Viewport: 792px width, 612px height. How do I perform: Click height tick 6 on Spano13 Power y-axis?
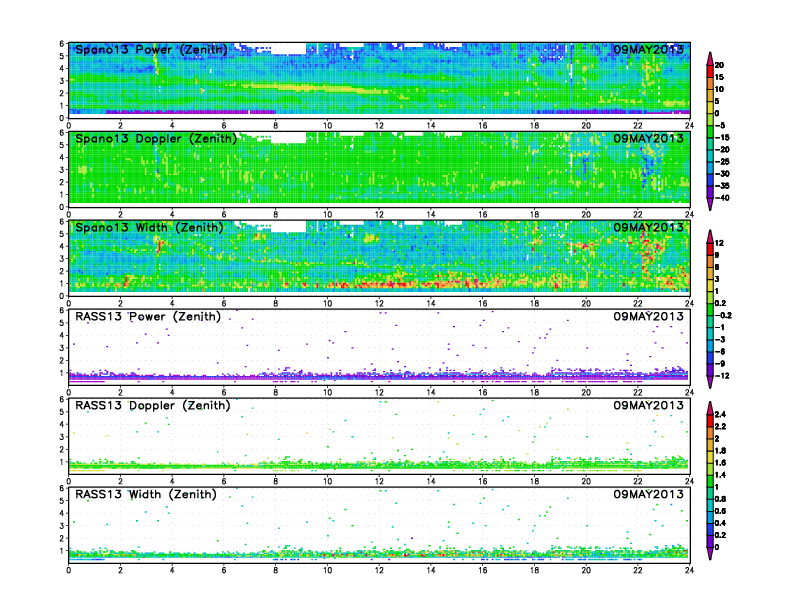[62, 44]
